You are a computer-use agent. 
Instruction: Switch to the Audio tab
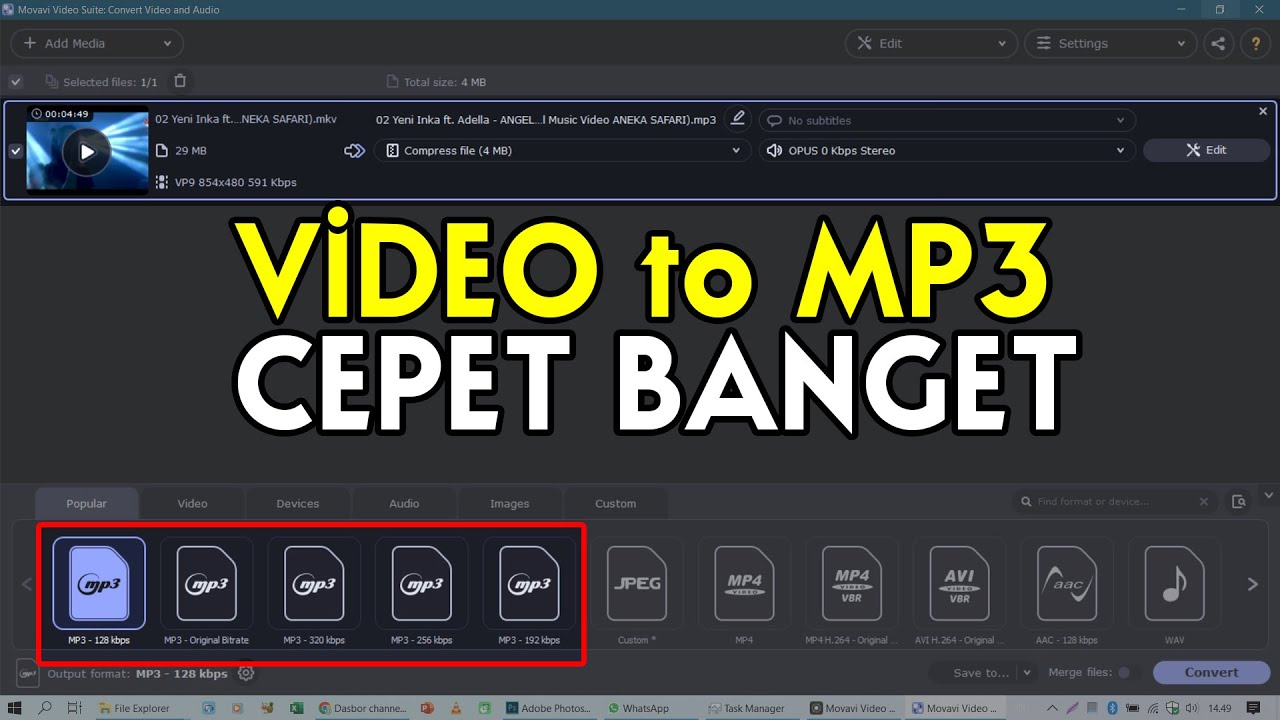(404, 503)
